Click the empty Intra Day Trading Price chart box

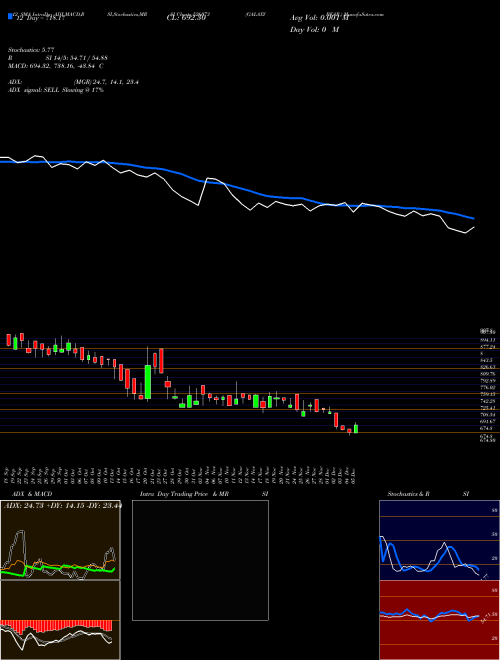200,560
